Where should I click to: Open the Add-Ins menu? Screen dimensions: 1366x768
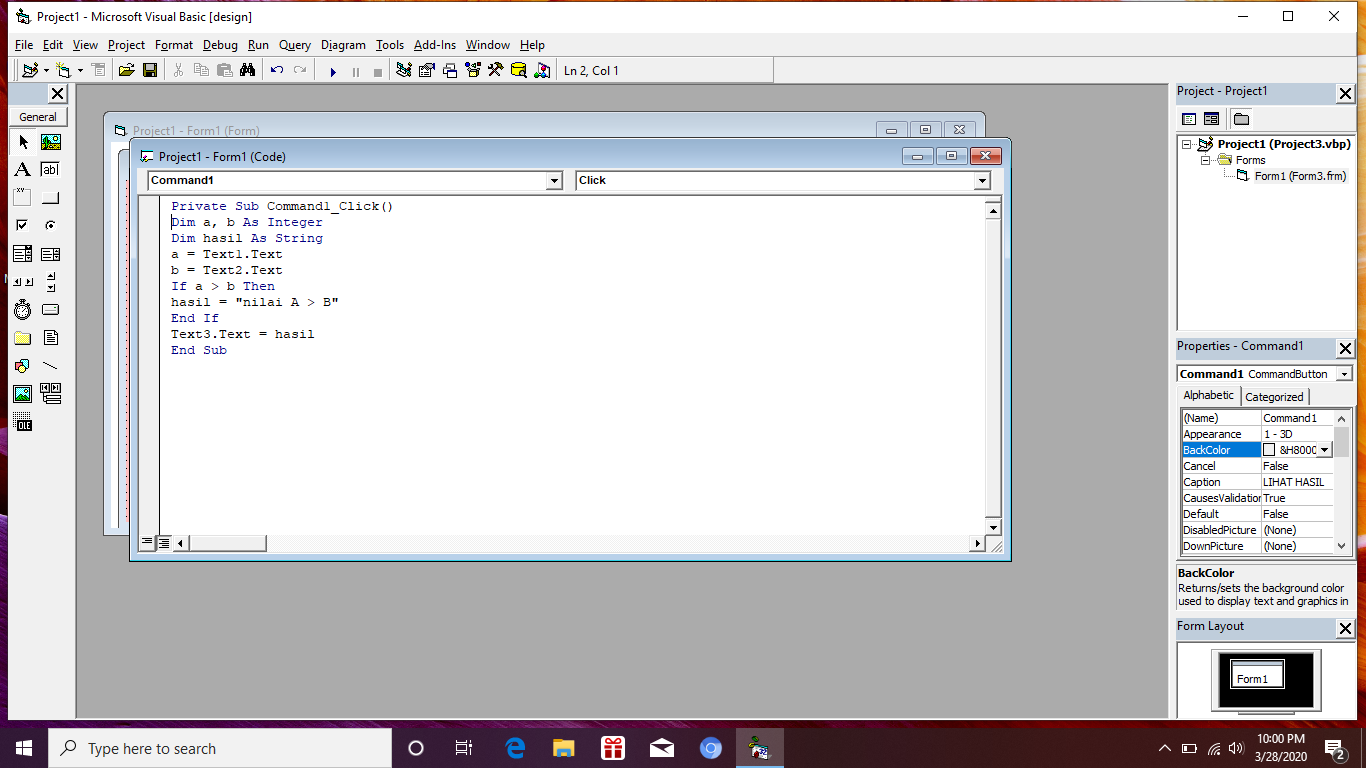(x=435, y=45)
